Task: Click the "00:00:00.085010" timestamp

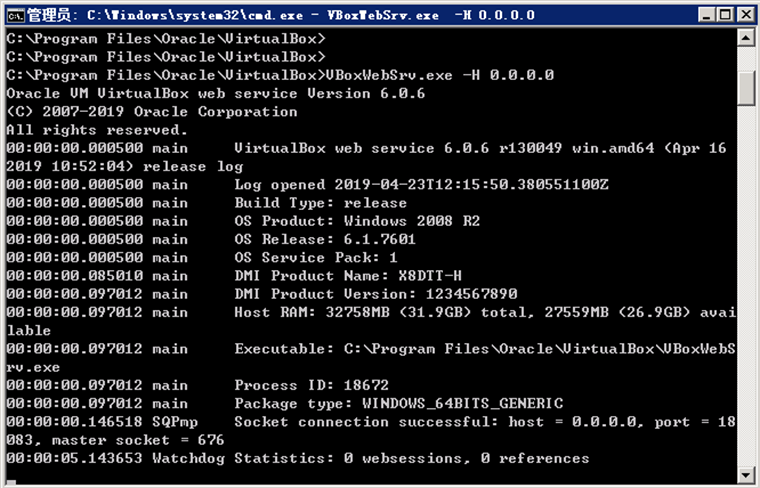Action: 75,276
